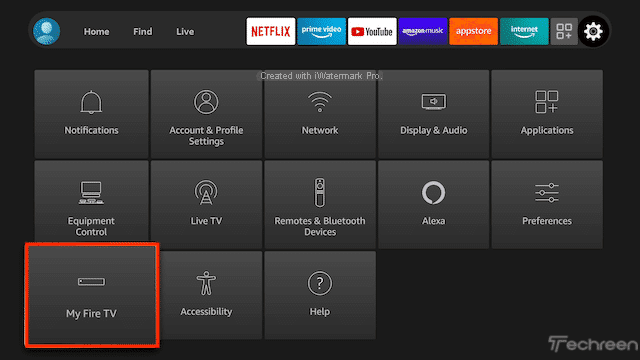Viewport: 640px width, 360px height.
Task: Open Notifications settings tile
Action: point(91,114)
